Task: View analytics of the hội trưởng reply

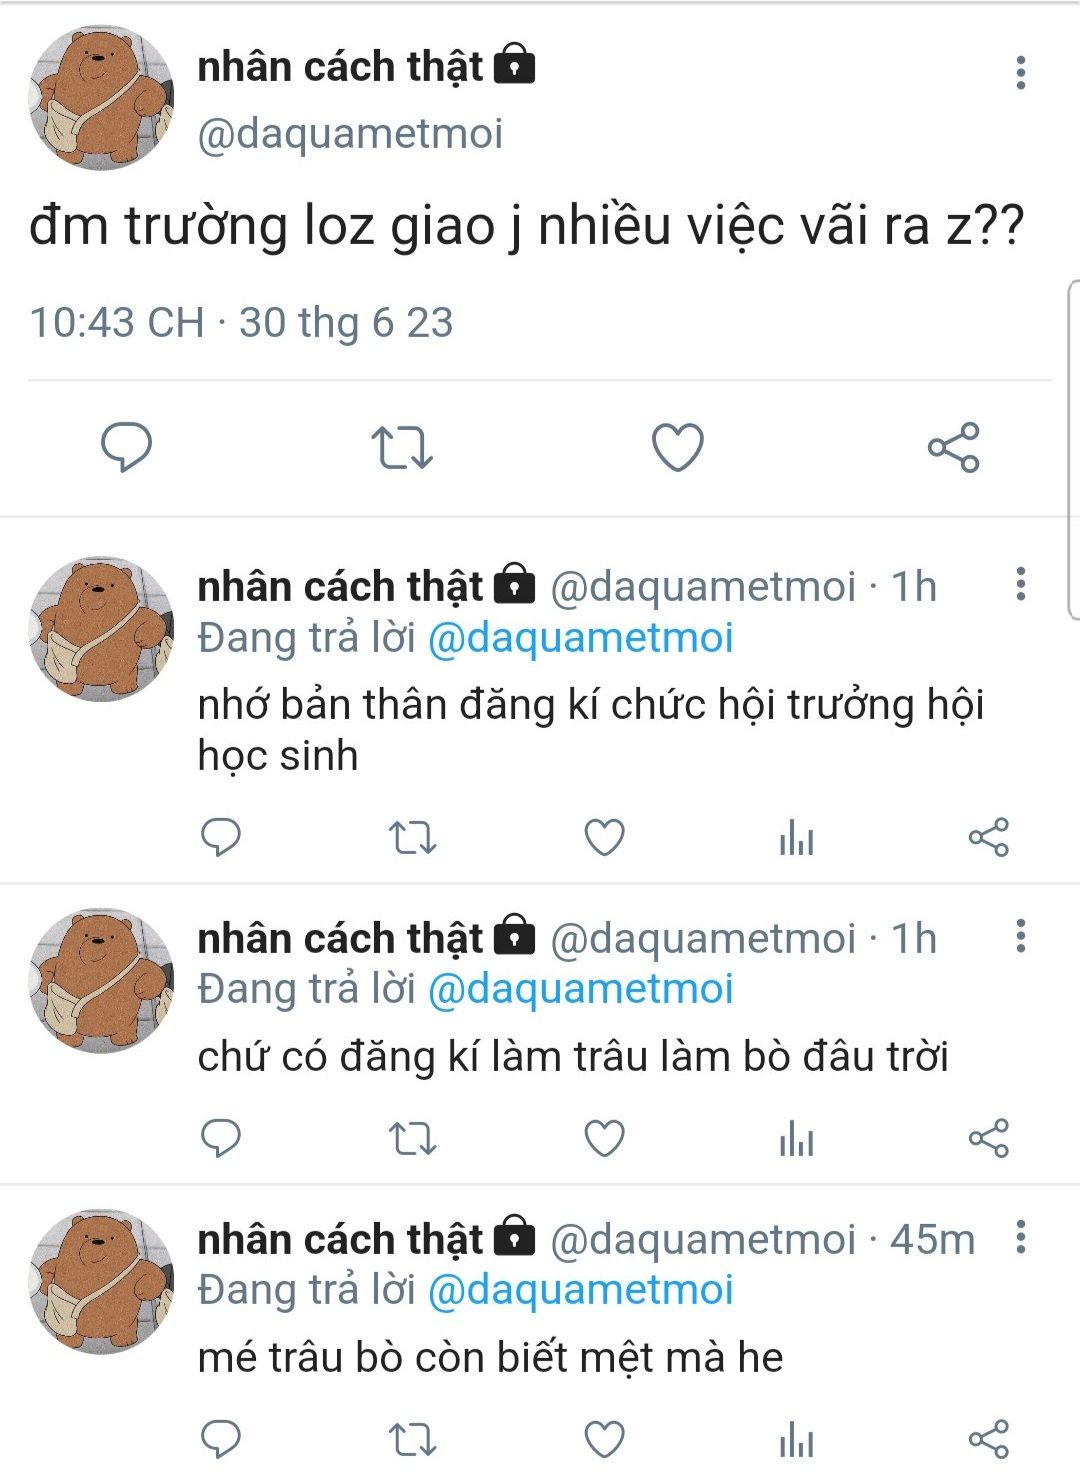Action: tap(796, 838)
